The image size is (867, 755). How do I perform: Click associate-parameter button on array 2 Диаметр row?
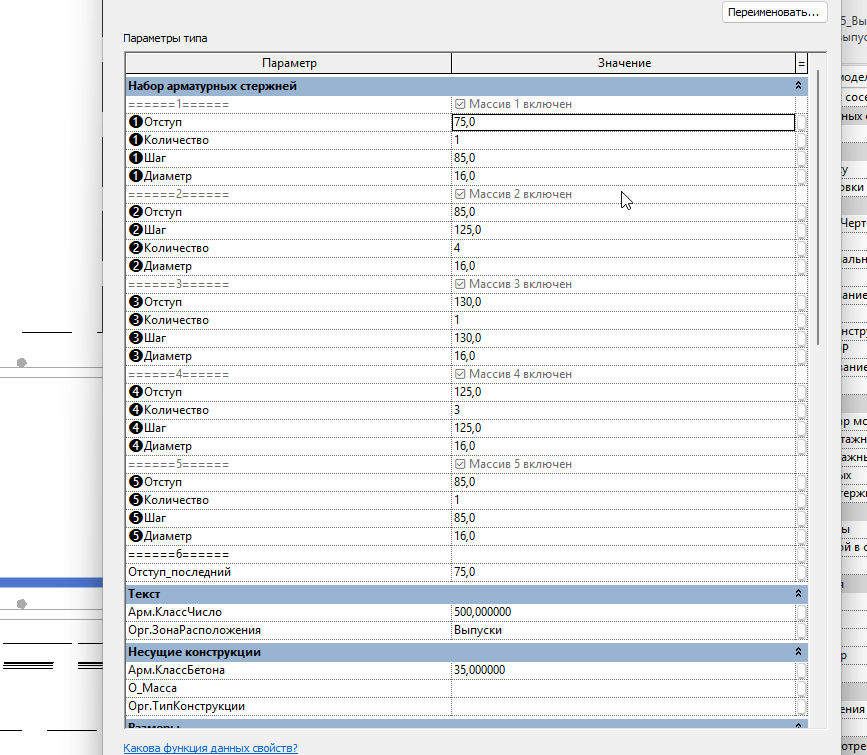pyautogui.click(x=801, y=266)
